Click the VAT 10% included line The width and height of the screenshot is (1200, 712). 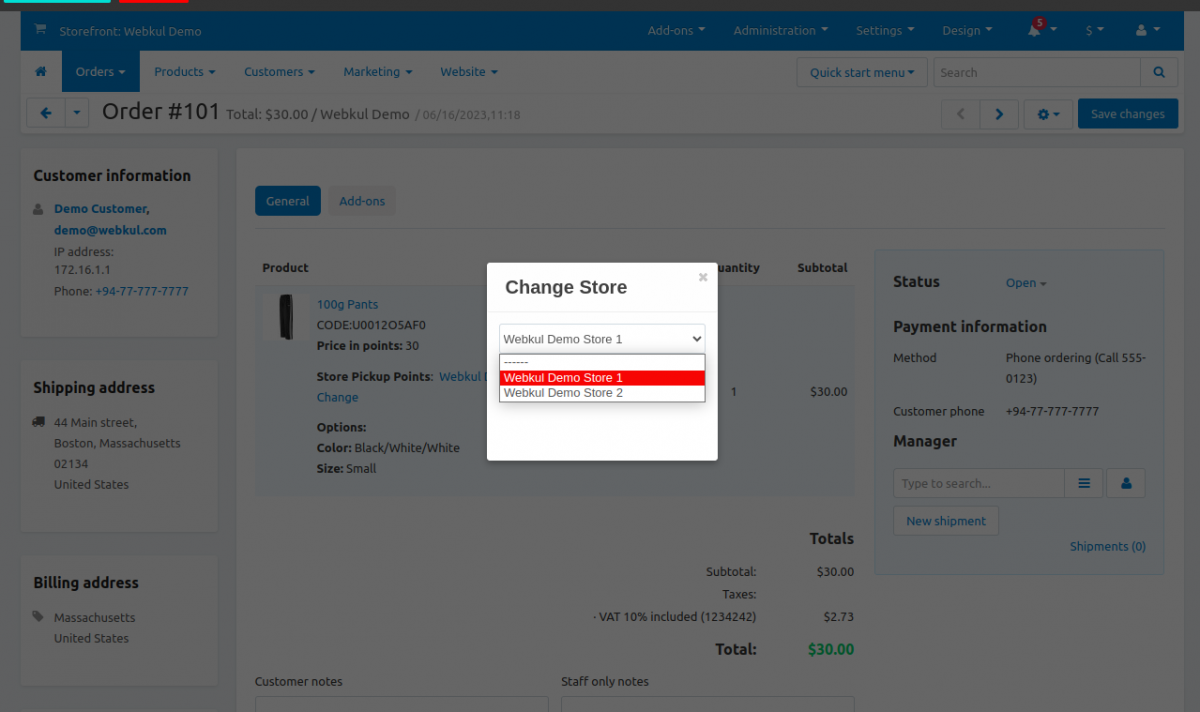pyautogui.click(x=675, y=617)
